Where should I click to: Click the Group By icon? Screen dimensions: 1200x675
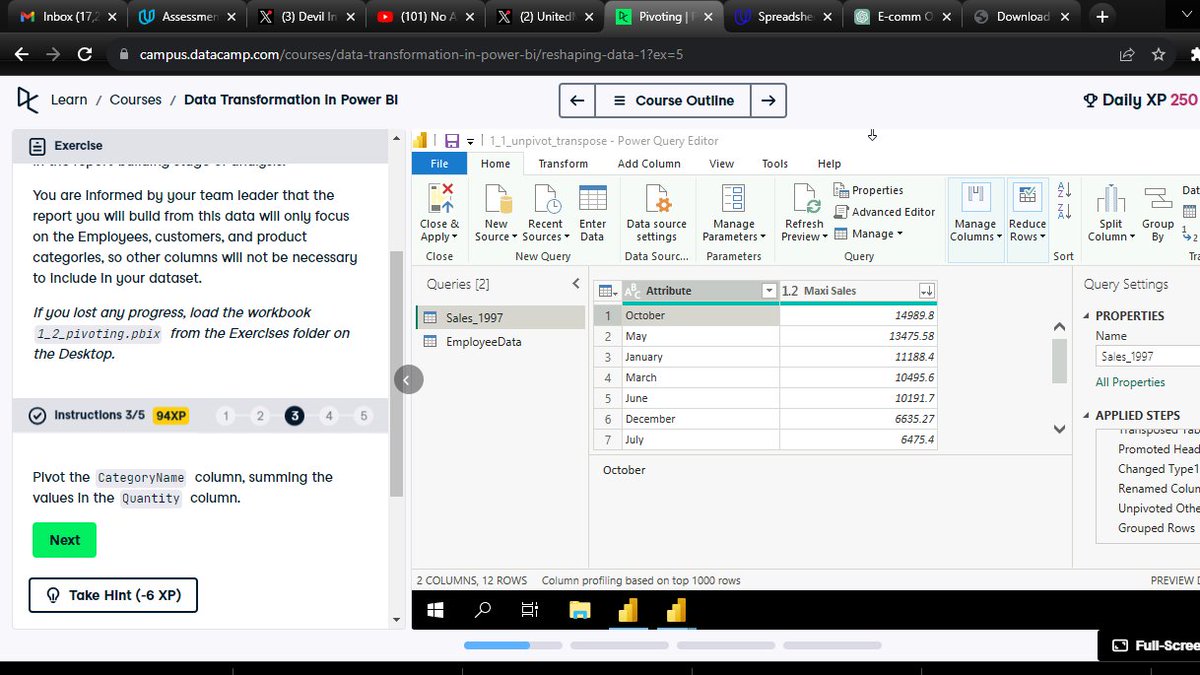tap(1158, 199)
